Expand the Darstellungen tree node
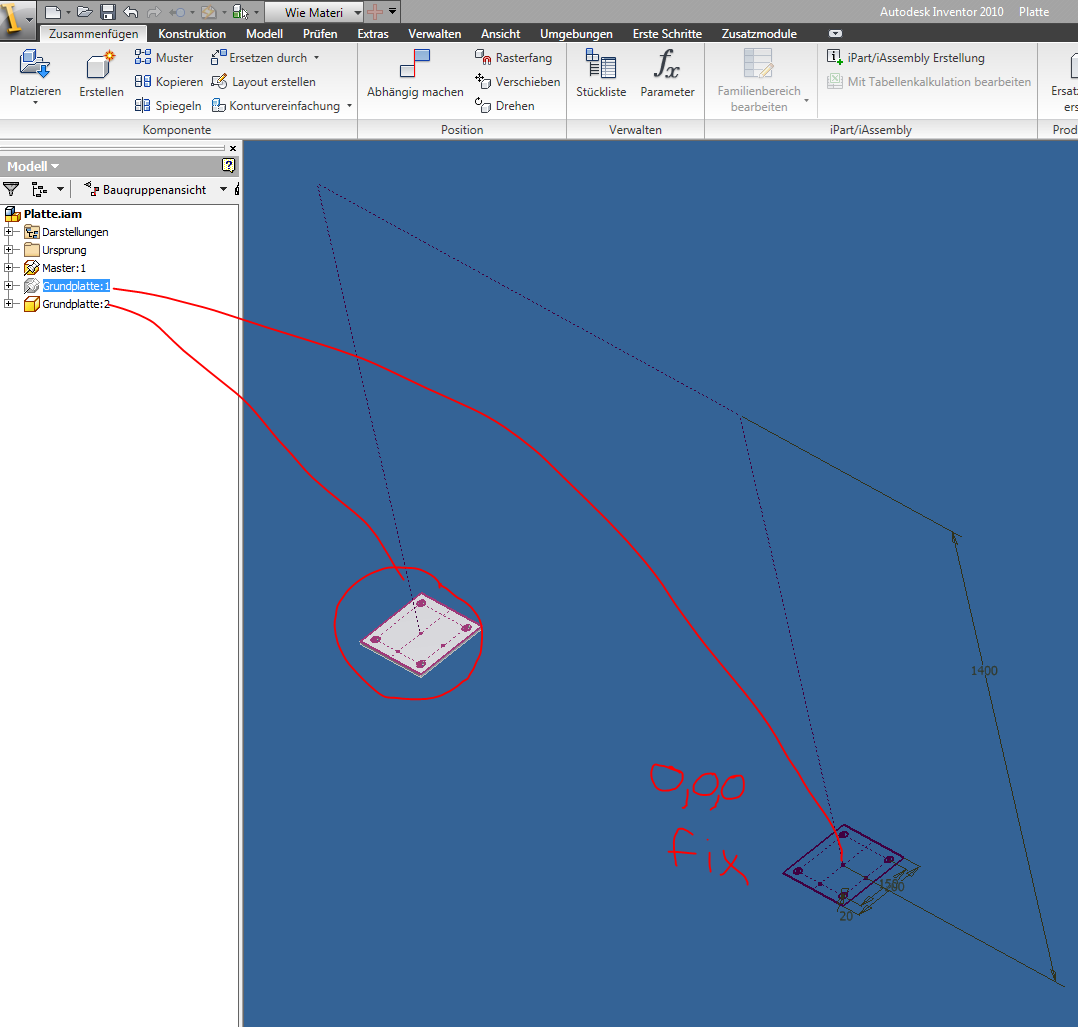The height and width of the screenshot is (1027, 1078). [8, 232]
